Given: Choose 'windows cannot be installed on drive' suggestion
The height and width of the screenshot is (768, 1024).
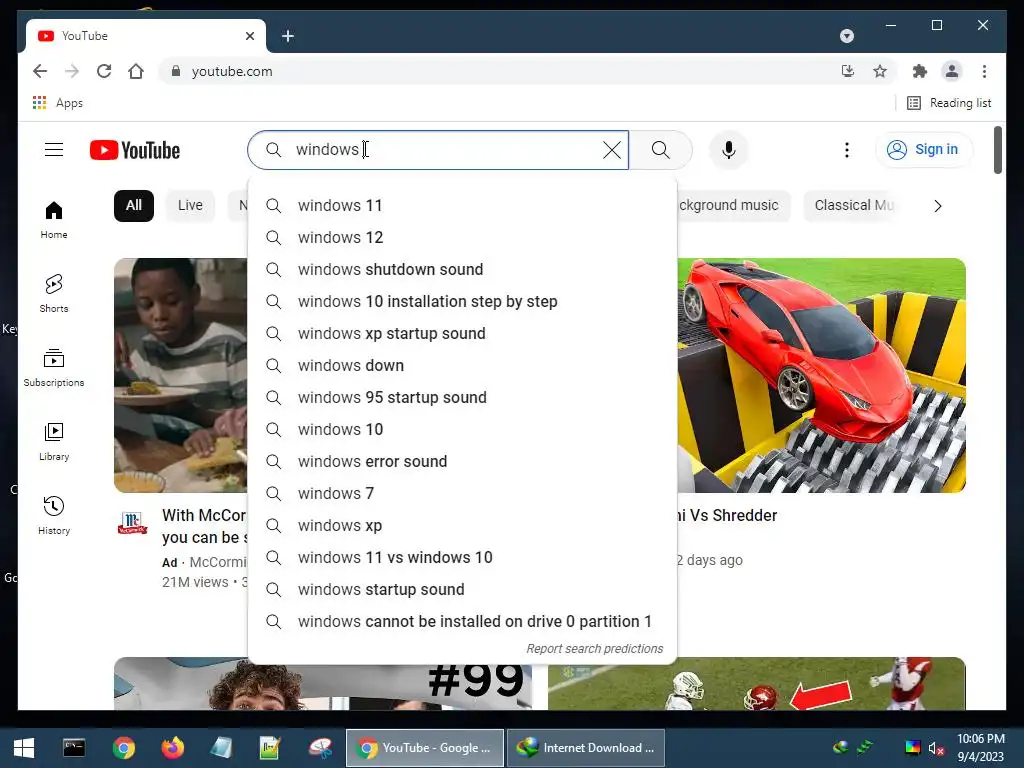Looking at the screenshot, I should 462,622.
